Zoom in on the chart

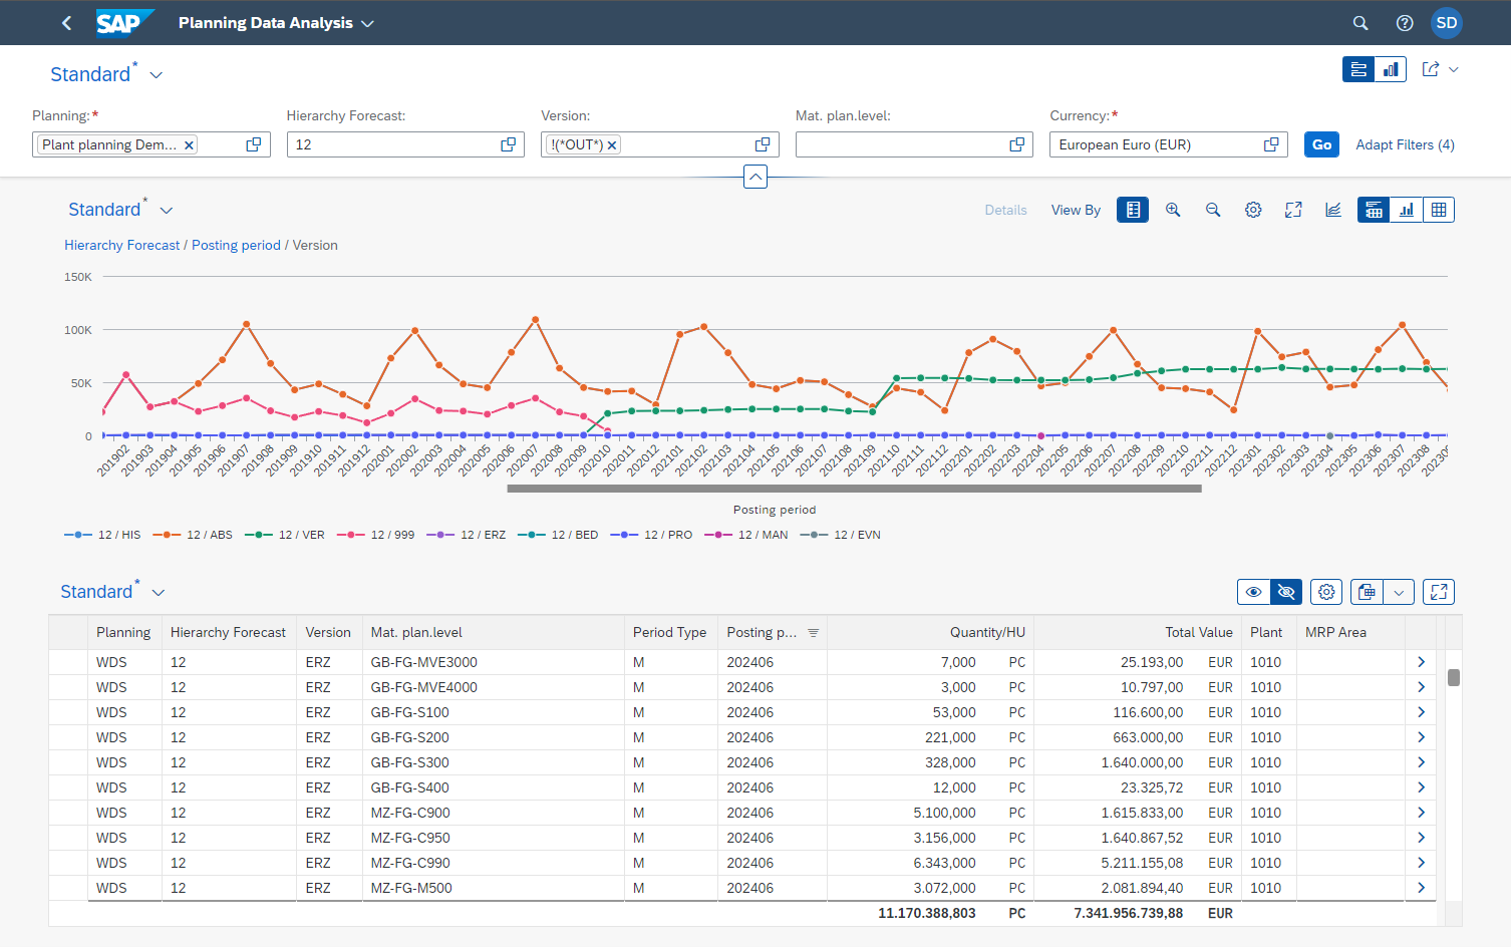[x=1173, y=210]
